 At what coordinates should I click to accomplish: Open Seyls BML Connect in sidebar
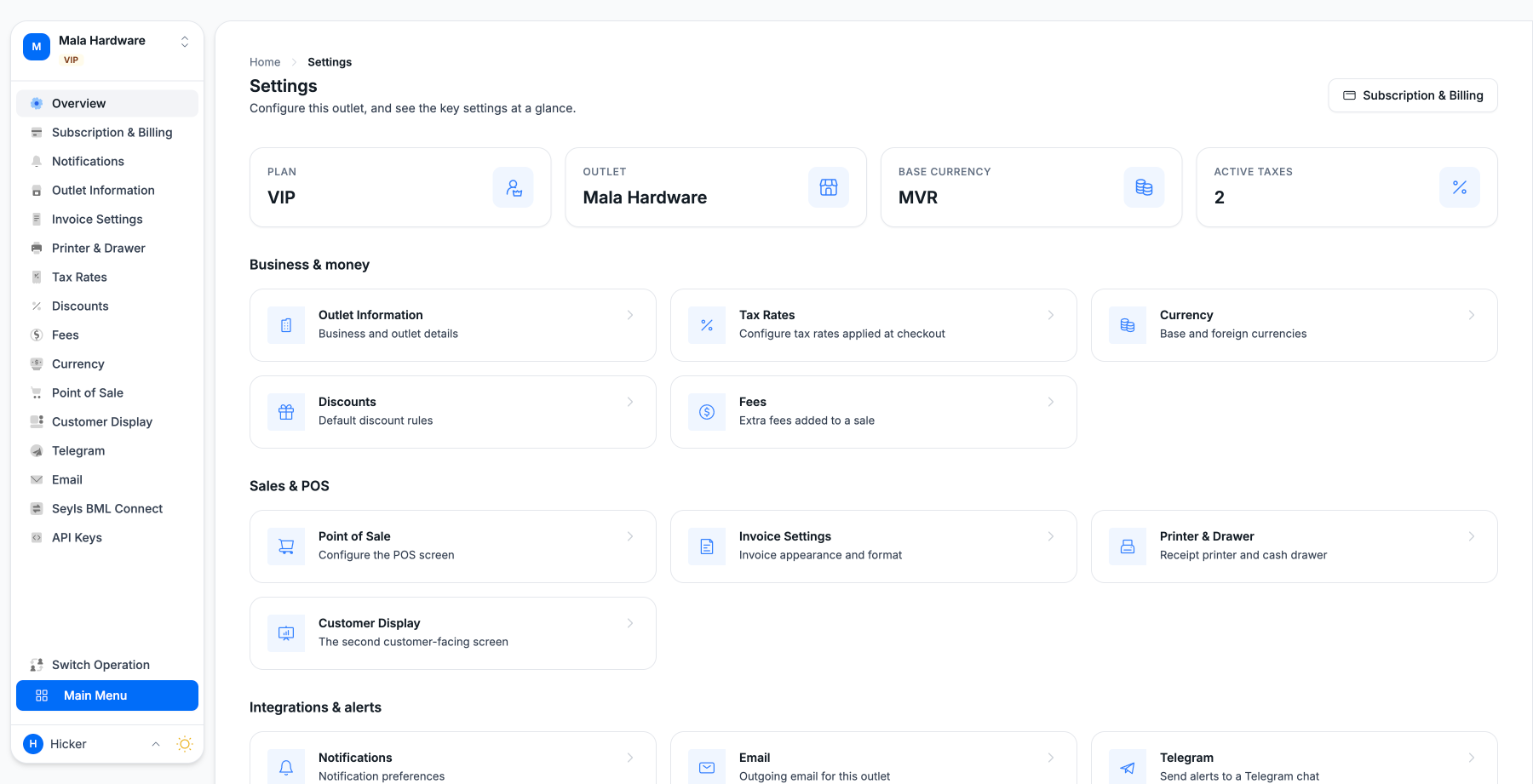107,509
